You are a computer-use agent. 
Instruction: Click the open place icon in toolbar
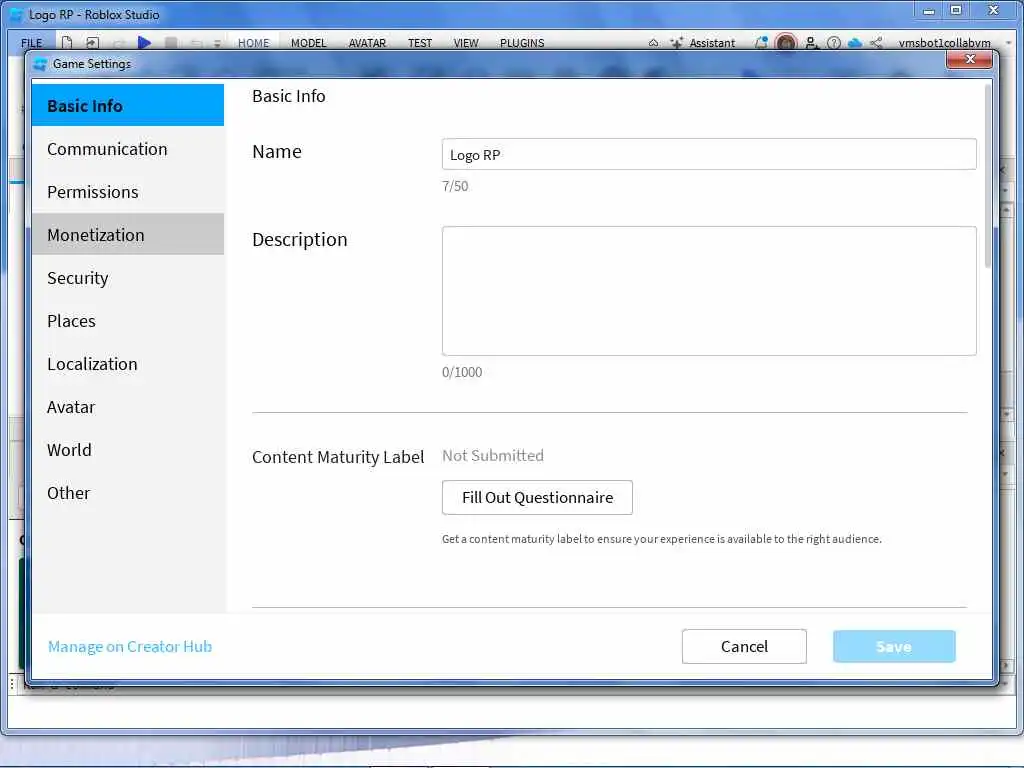coord(92,42)
